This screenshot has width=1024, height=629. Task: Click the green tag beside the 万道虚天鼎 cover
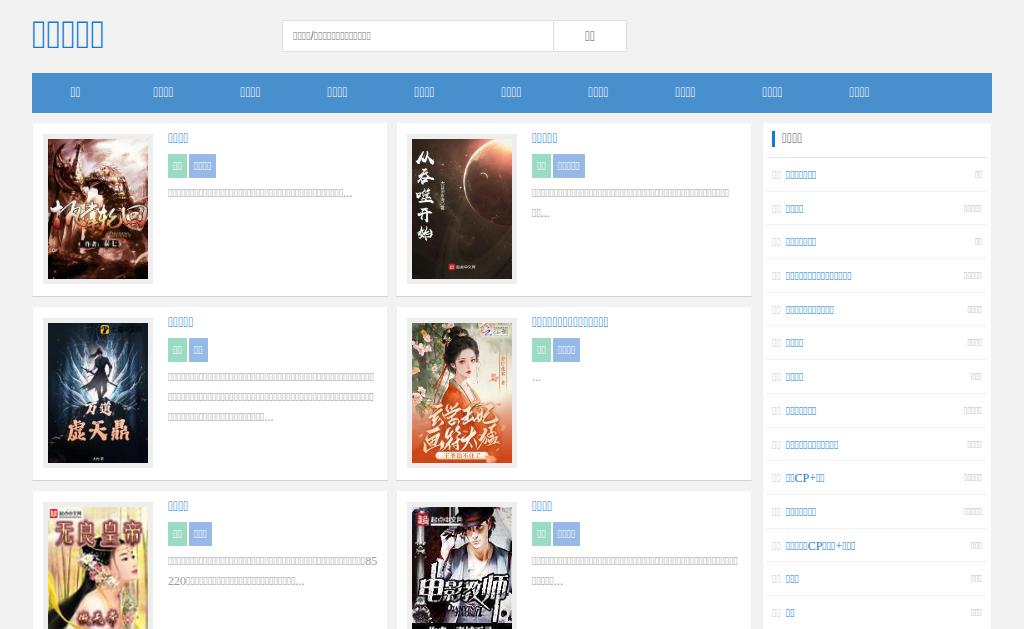tap(177, 350)
